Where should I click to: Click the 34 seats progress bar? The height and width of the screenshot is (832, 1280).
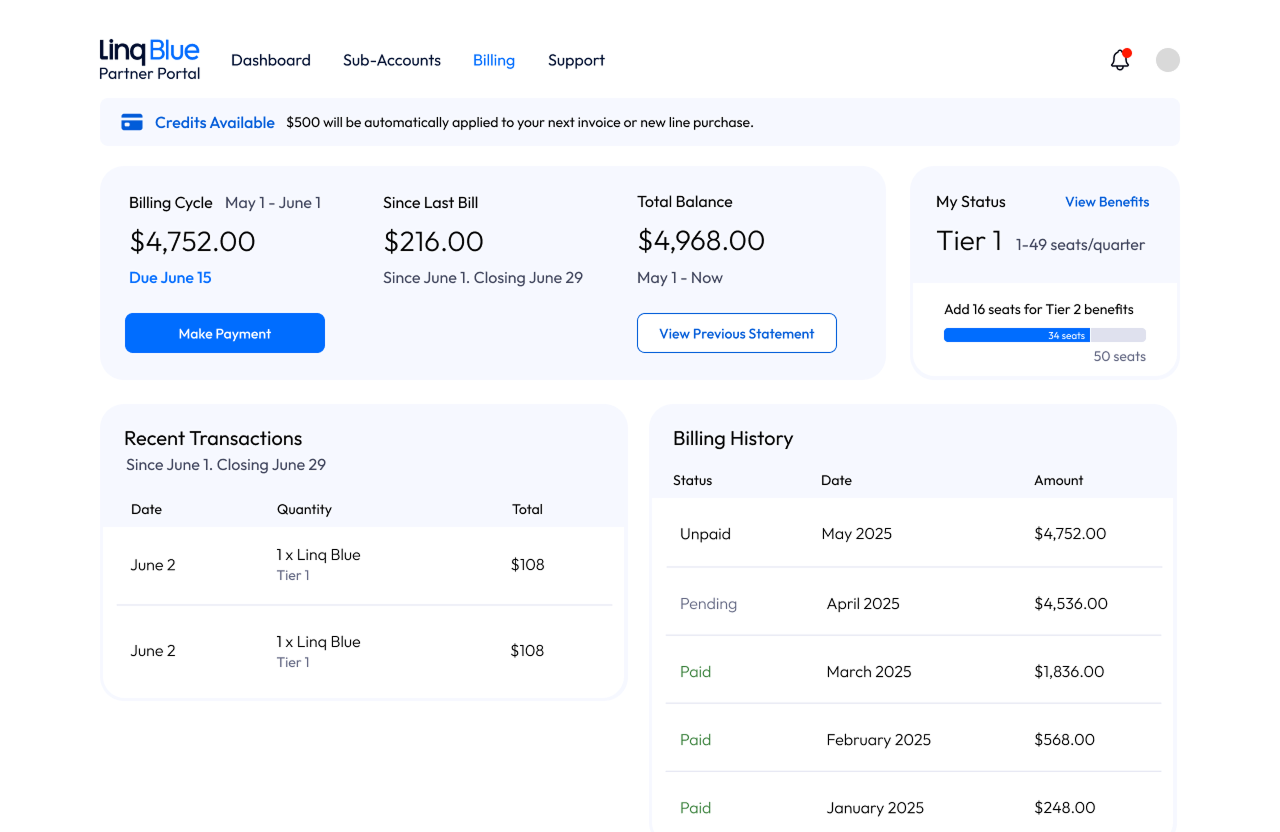click(x=1045, y=335)
